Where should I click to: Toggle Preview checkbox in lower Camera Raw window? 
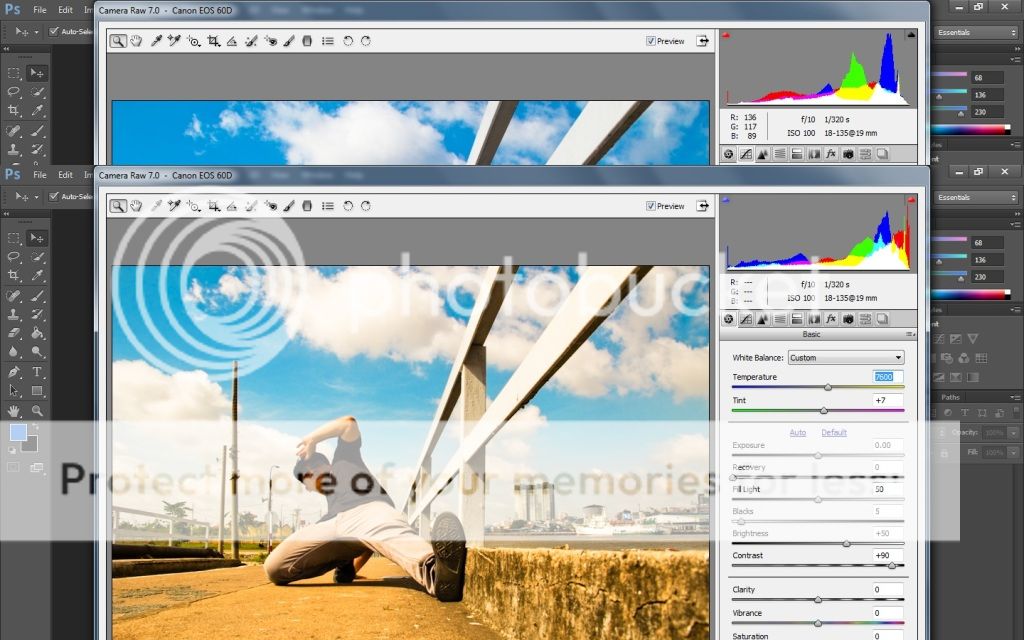pos(650,206)
